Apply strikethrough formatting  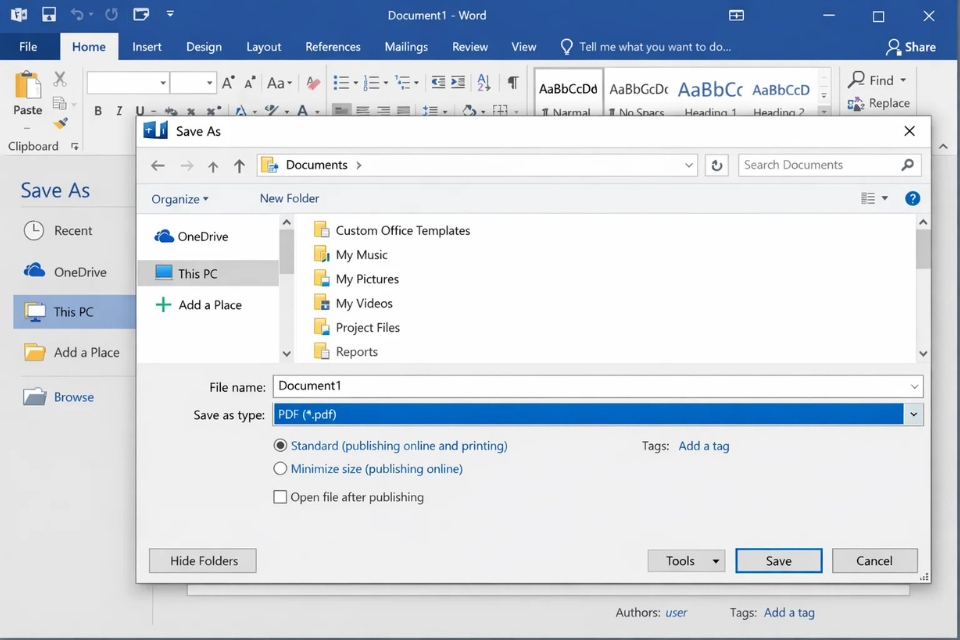(x=170, y=109)
